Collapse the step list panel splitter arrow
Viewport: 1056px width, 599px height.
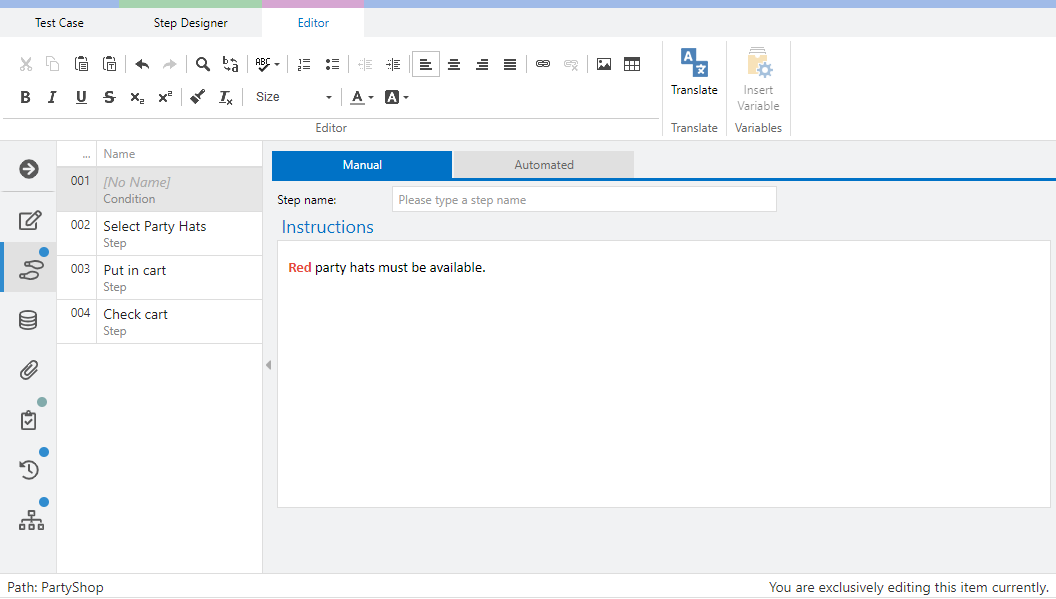pyautogui.click(x=268, y=366)
